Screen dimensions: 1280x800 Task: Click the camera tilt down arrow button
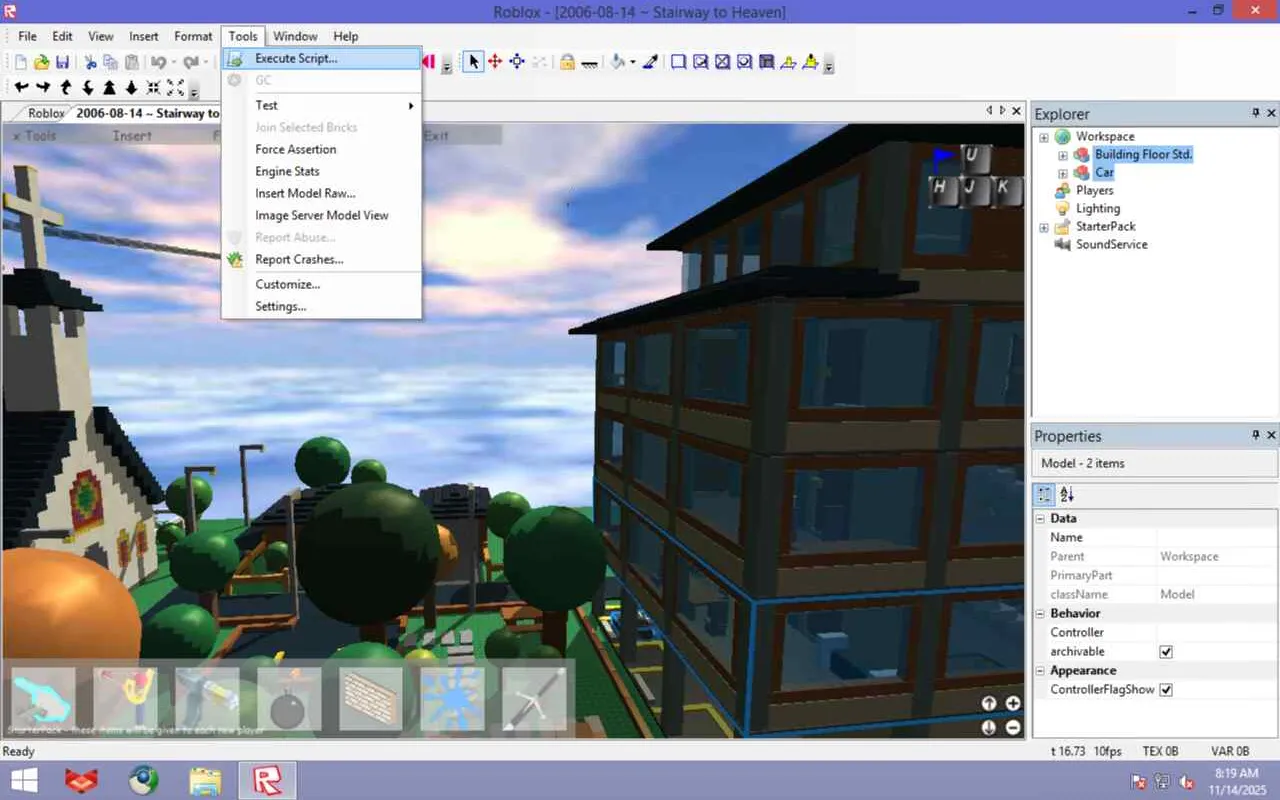click(x=989, y=727)
